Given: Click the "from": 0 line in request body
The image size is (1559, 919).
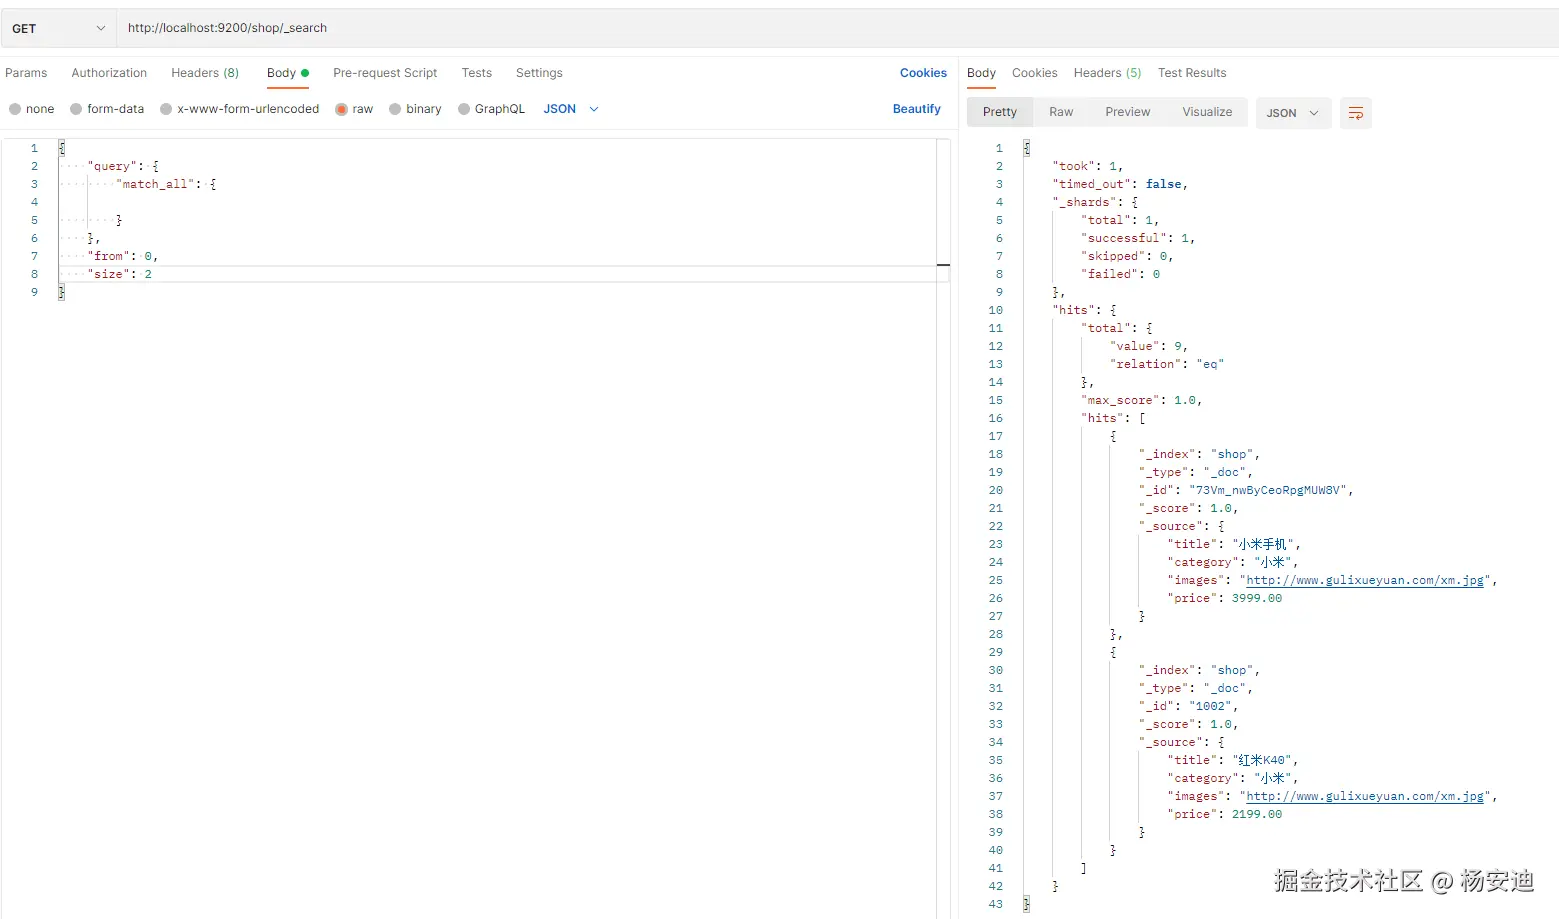Looking at the screenshot, I should 123,256.
